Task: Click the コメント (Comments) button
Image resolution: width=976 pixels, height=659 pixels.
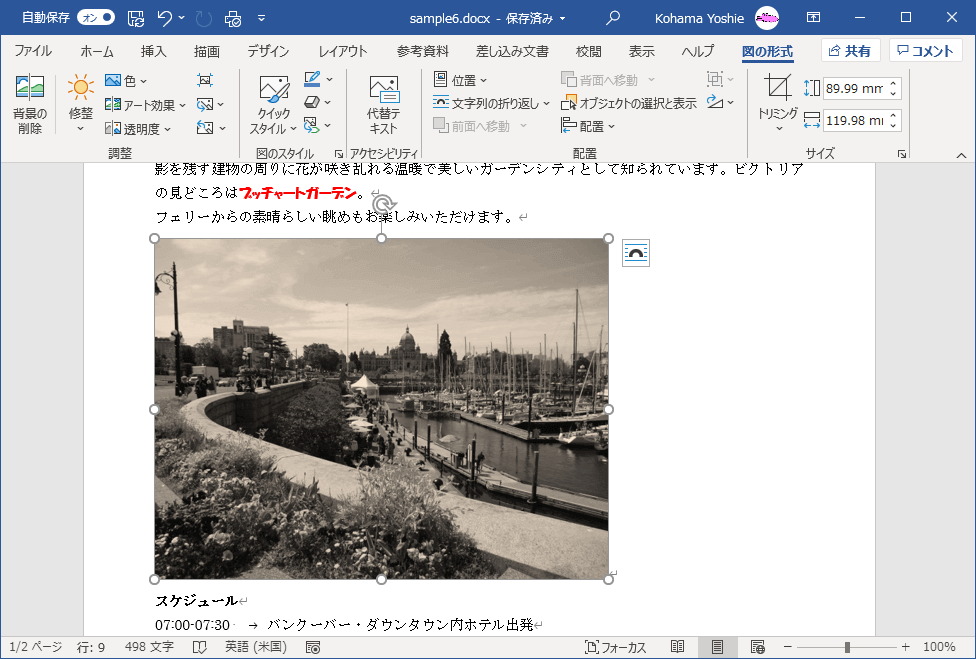Action: point(926,51)
